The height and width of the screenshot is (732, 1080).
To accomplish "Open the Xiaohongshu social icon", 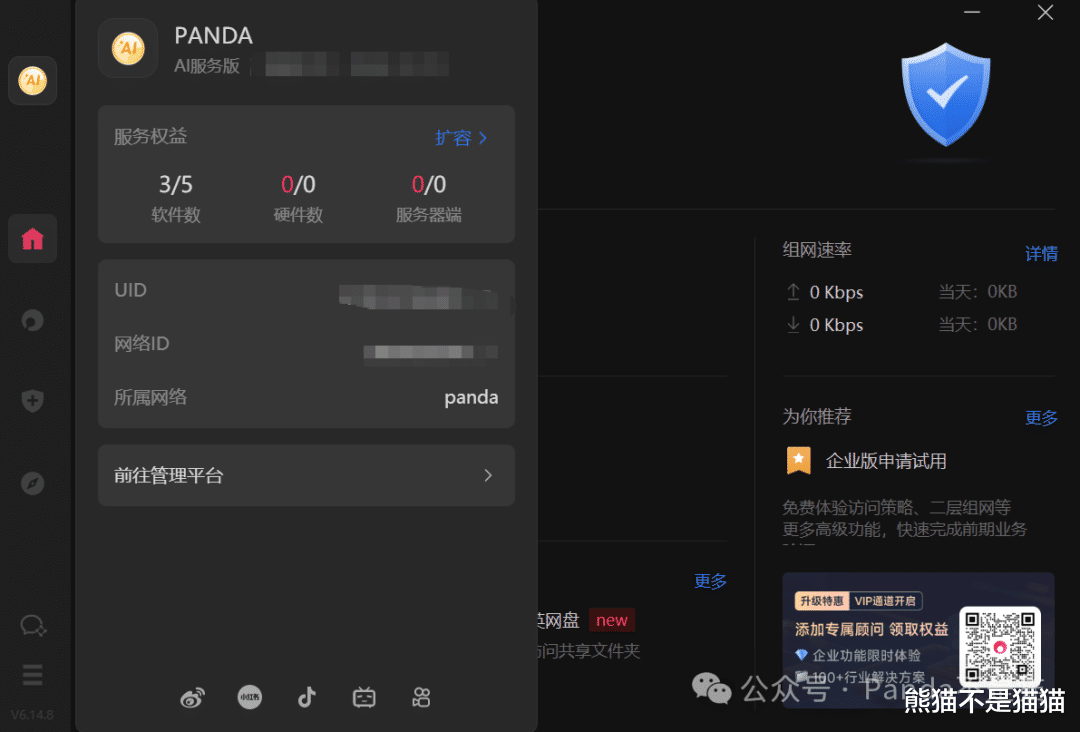I will (x=250, y=698).
